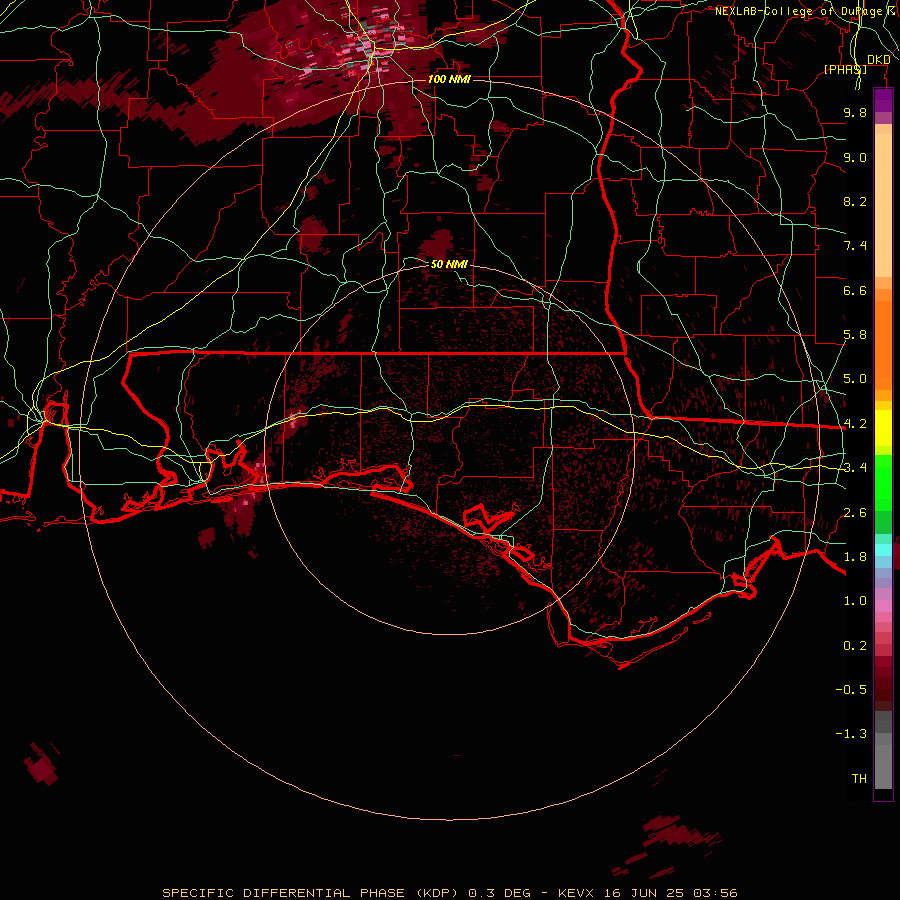Click the 6.6 value on the color scale
The width and height of the screenshot is (900, 900).
855,290
